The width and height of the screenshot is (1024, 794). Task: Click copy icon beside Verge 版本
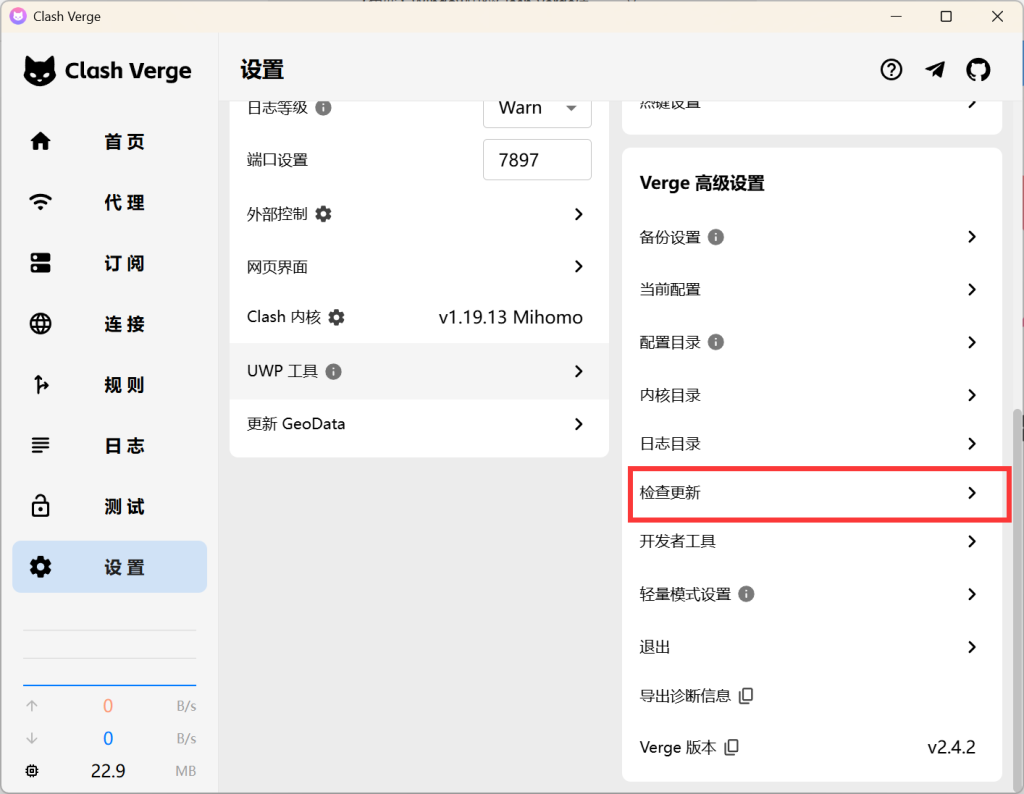(x=731, y=747)
